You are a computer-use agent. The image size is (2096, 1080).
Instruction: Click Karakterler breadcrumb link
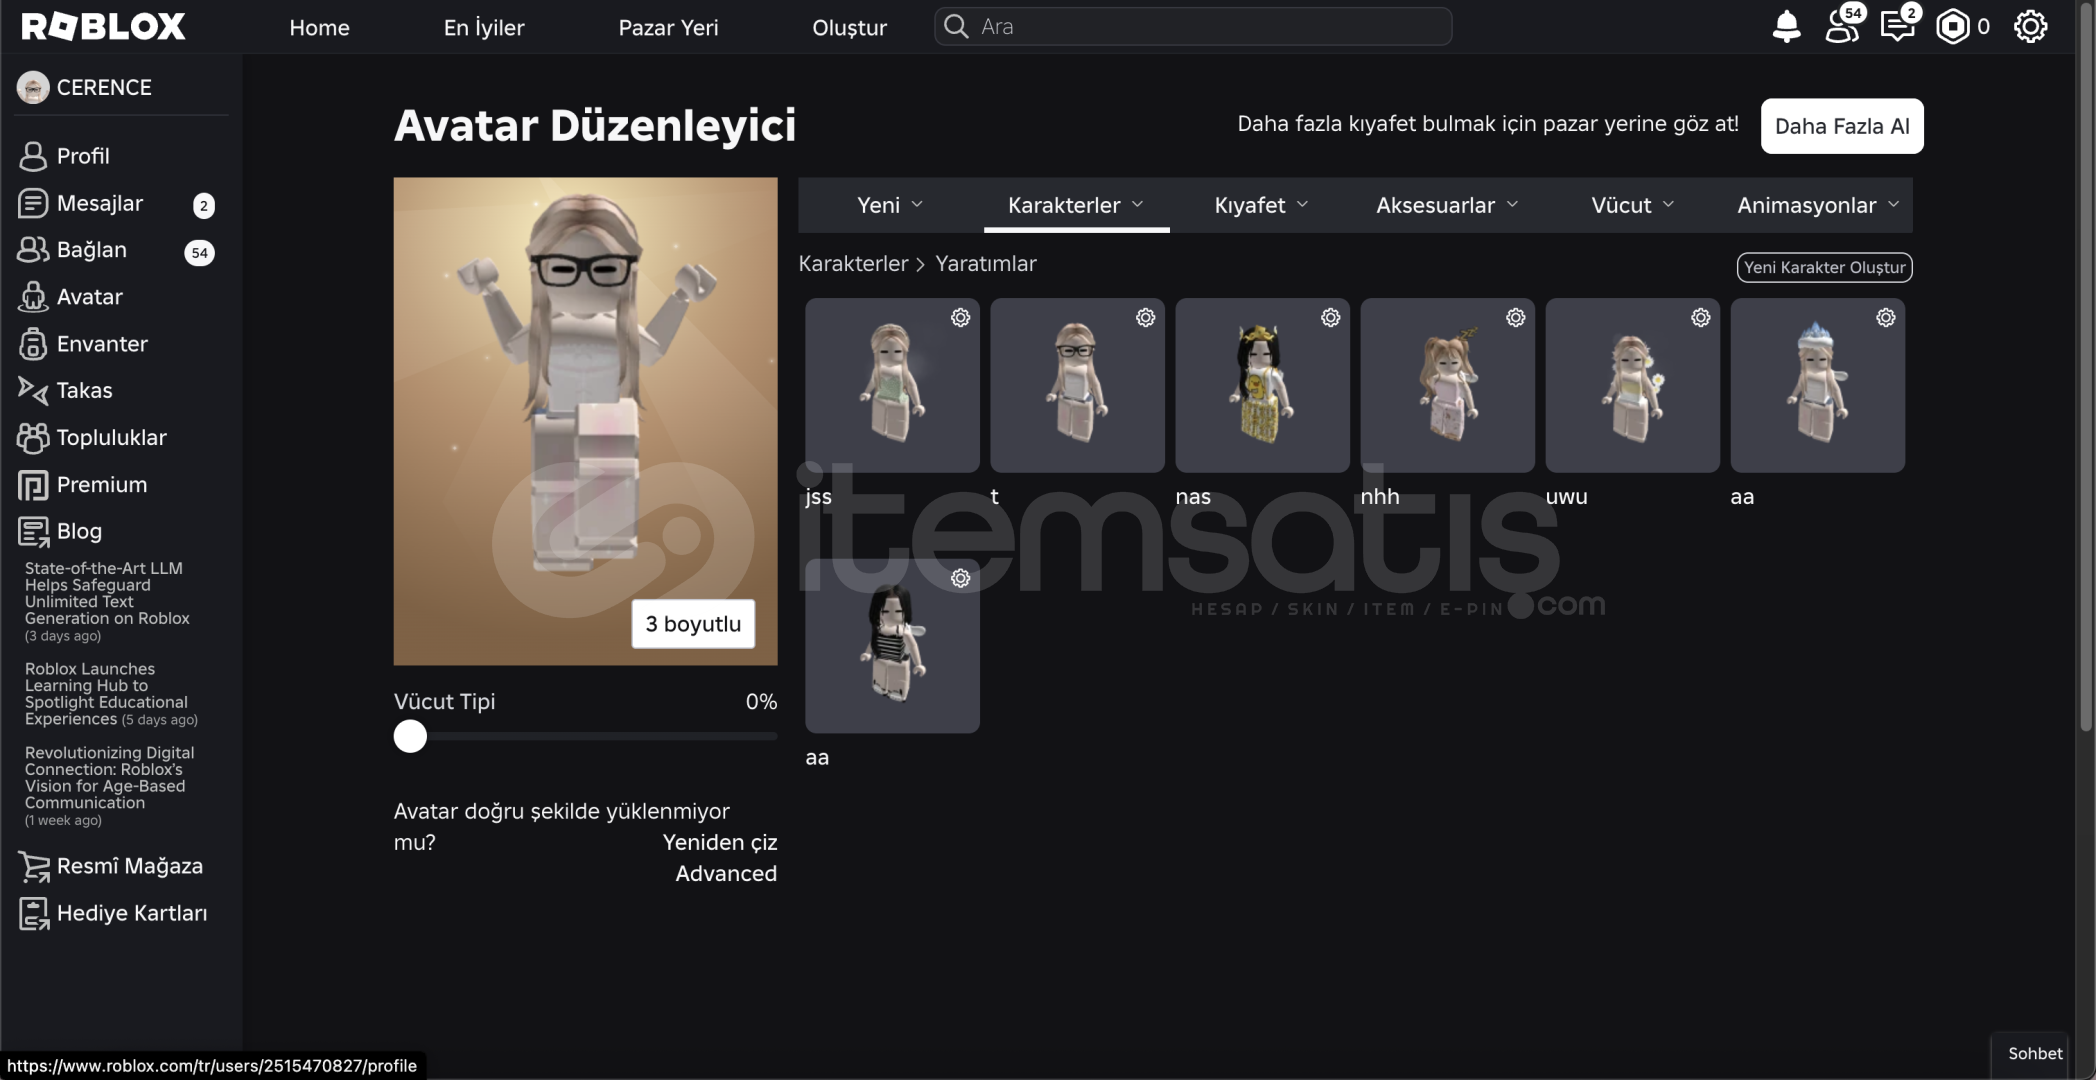point(853,264)
